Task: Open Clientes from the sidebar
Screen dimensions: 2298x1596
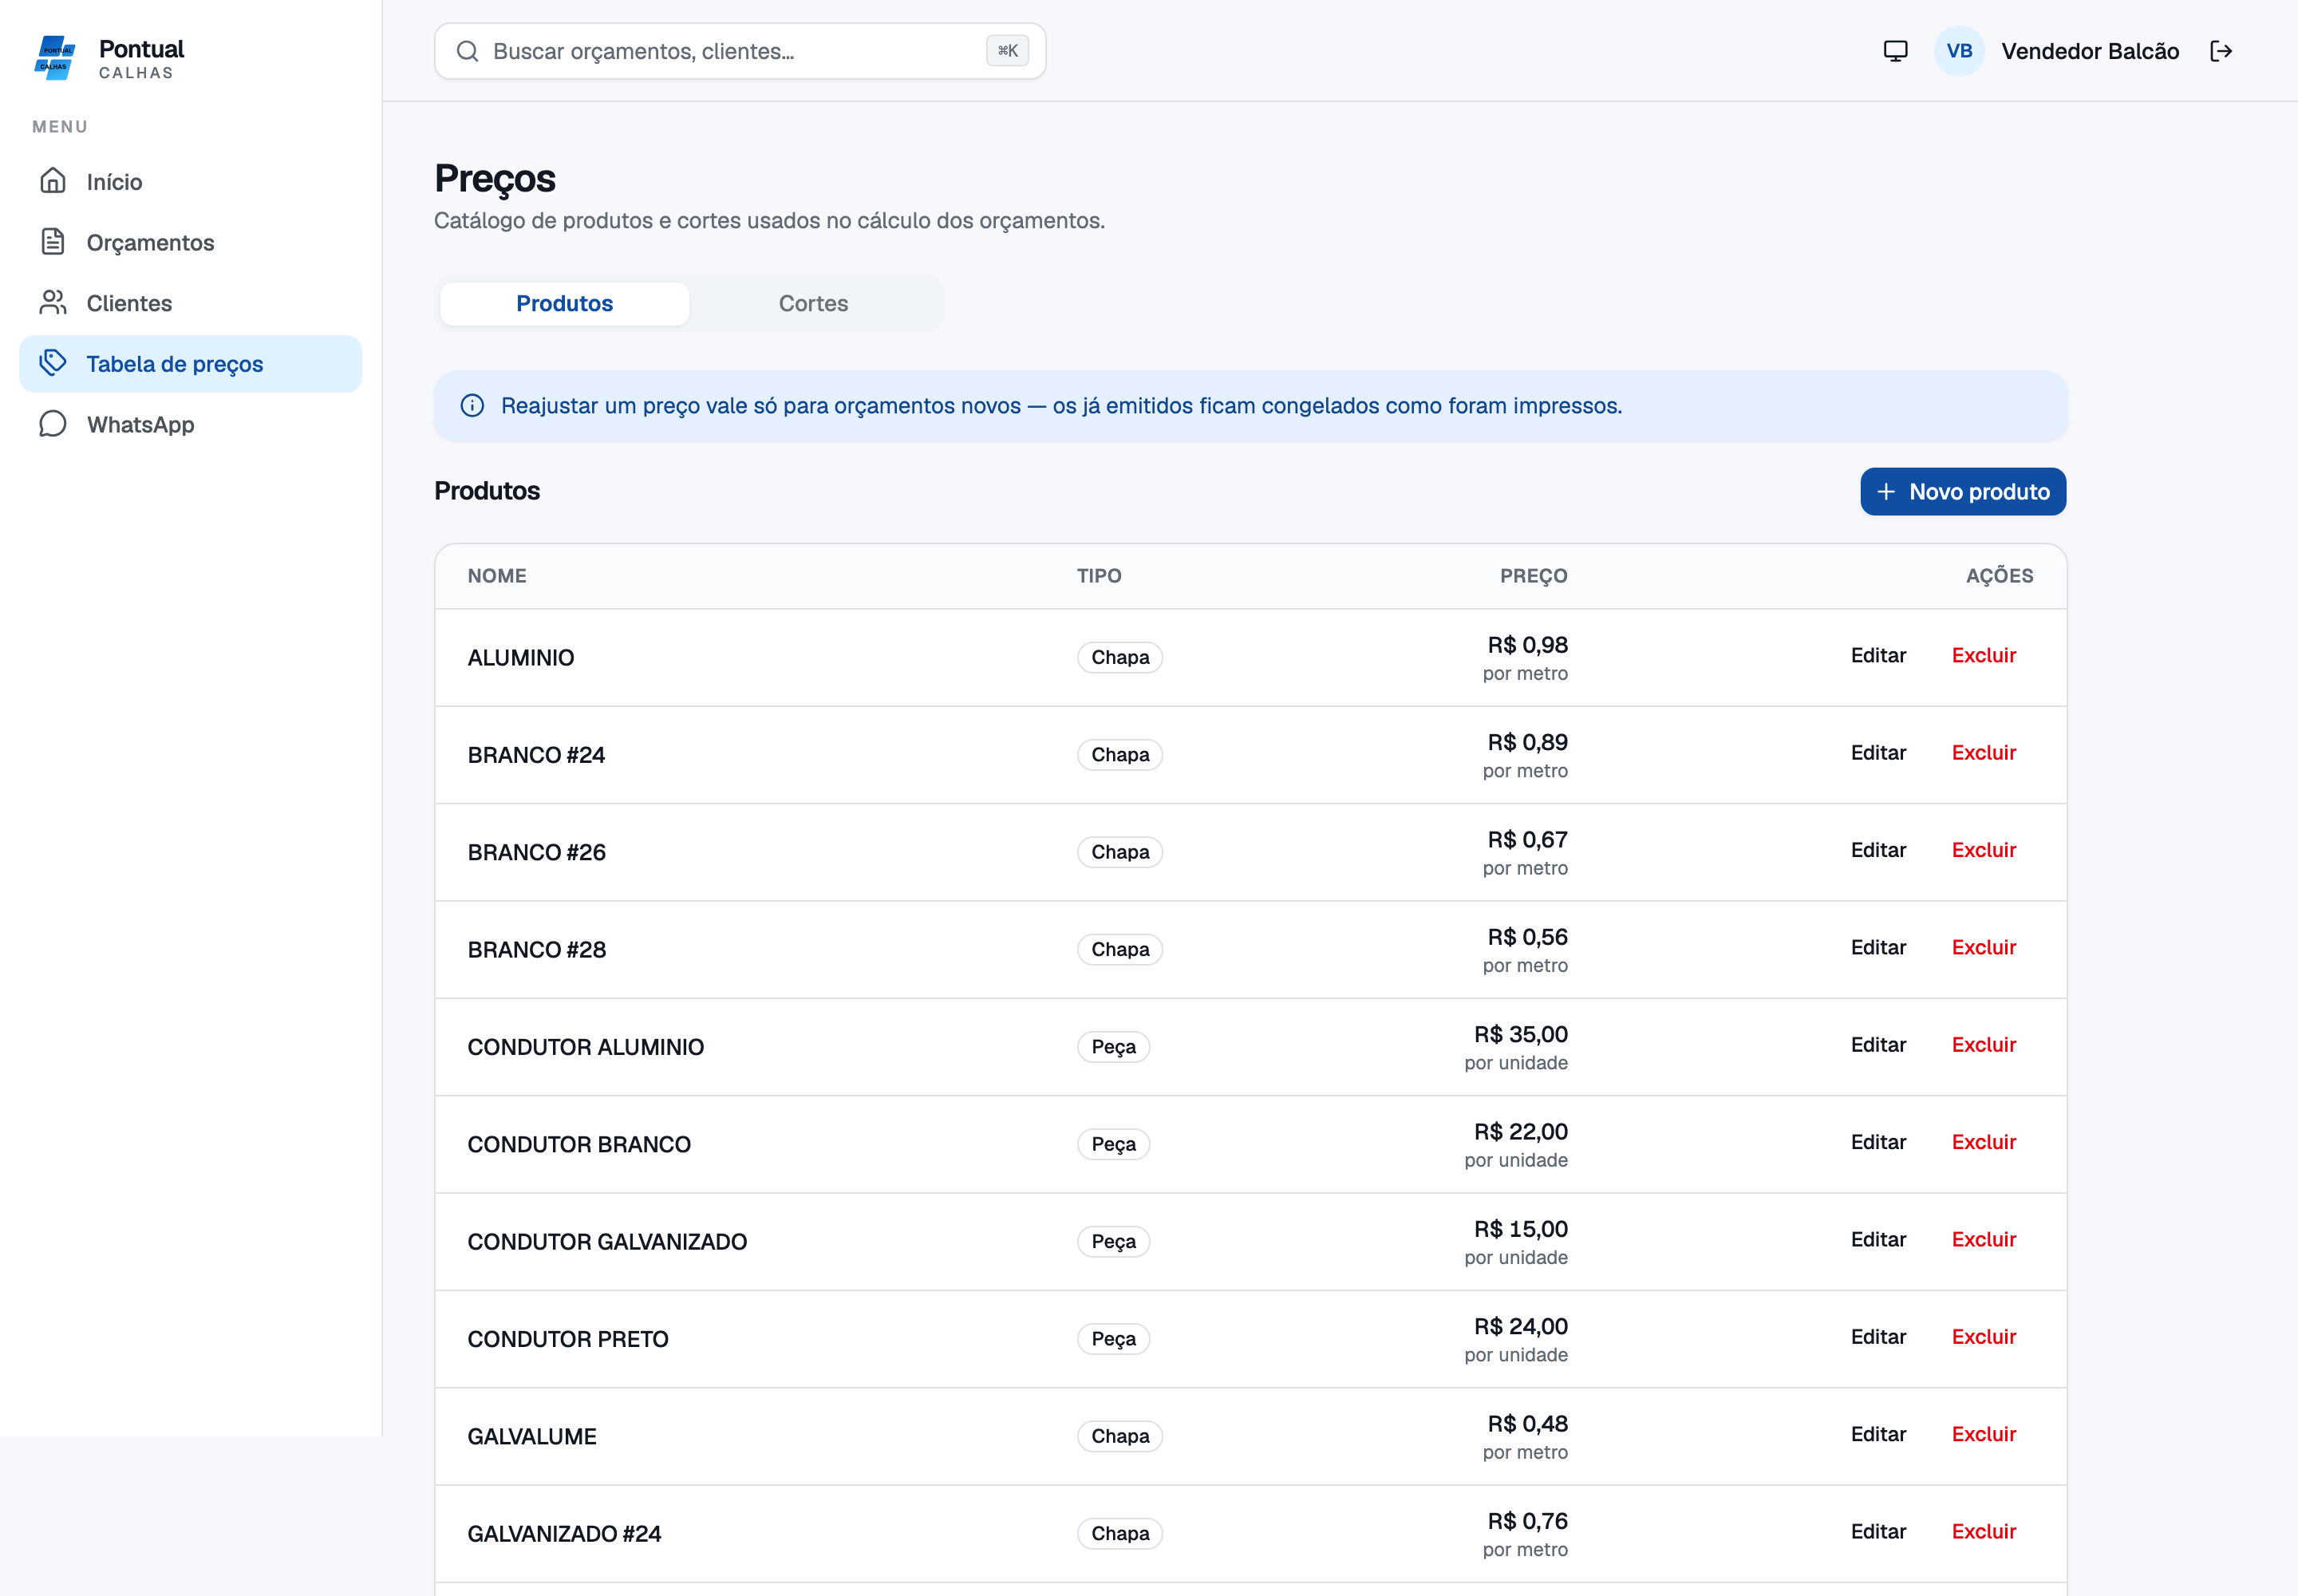Action: coord(190,303)
